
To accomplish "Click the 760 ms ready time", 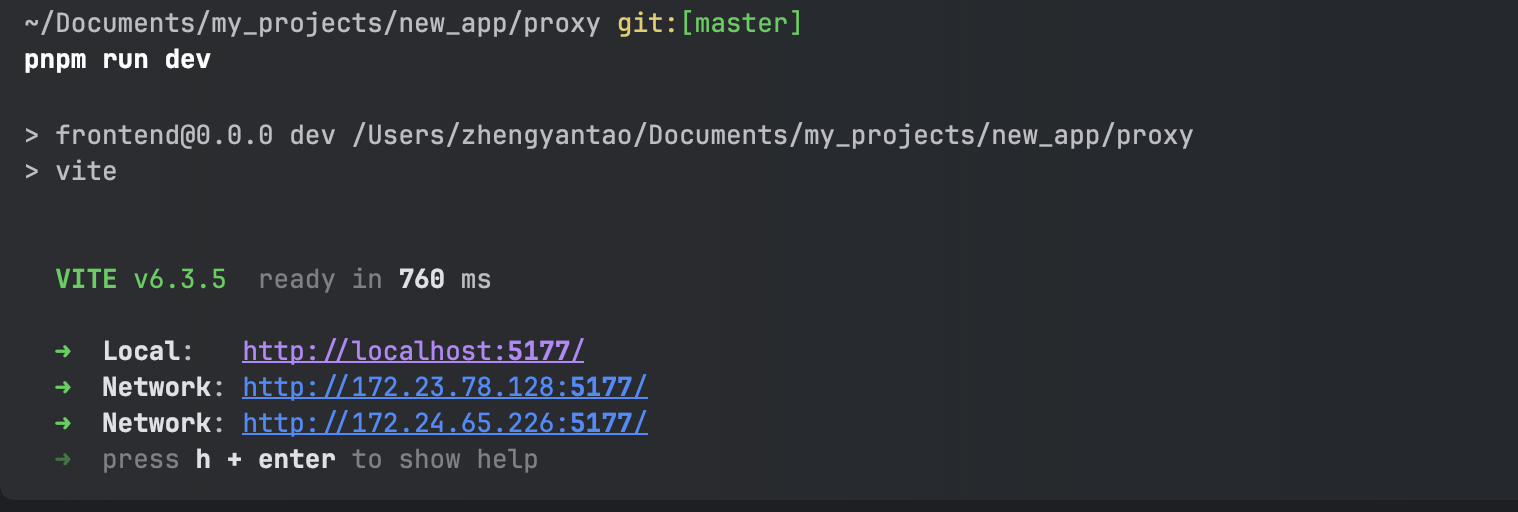I will click(445, 279).
